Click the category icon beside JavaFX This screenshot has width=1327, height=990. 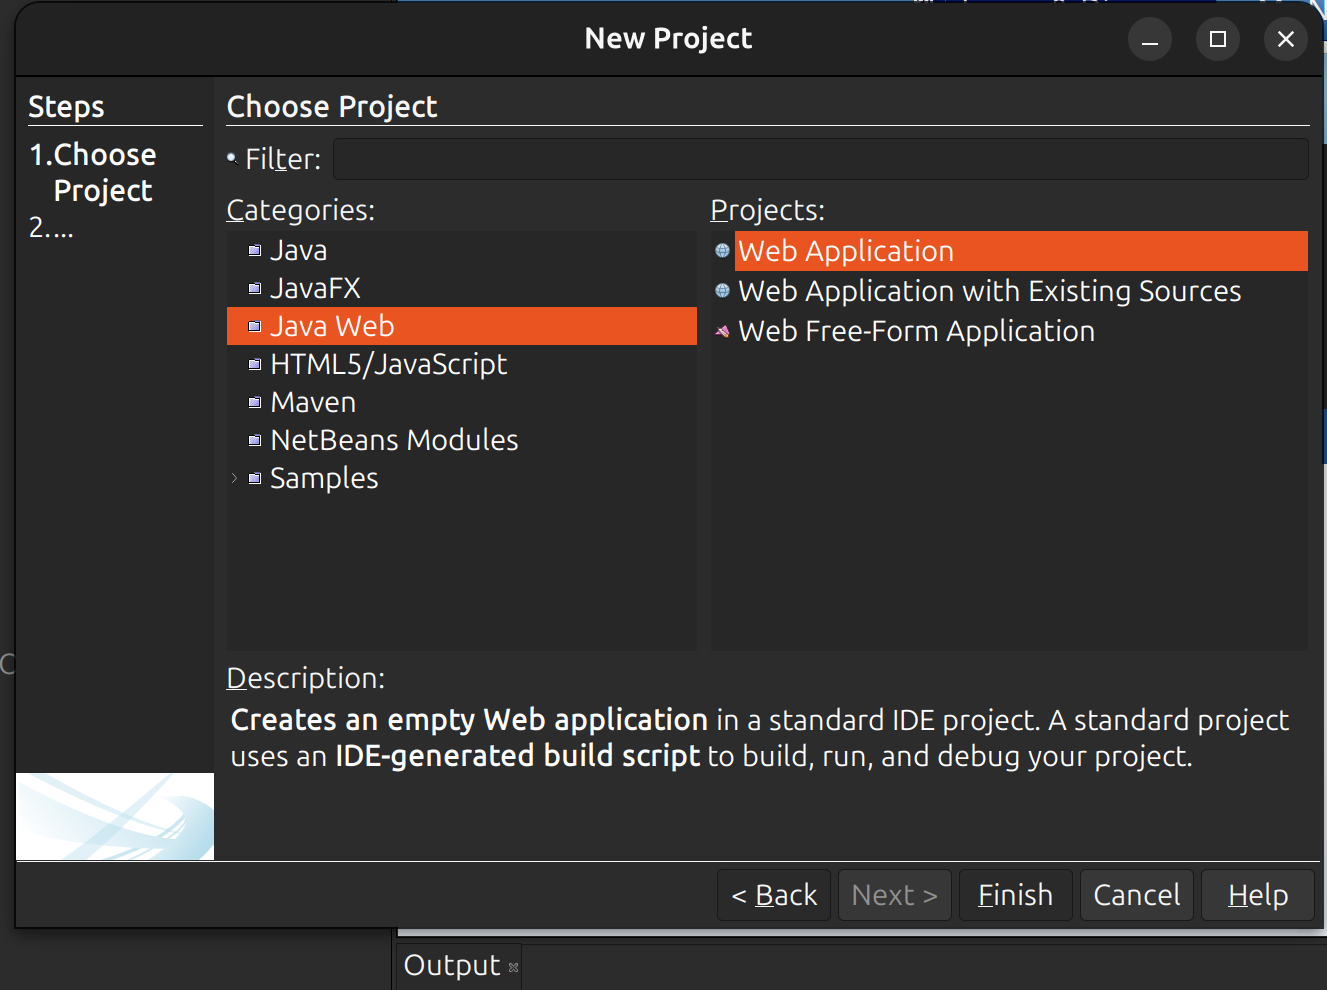(254, 288)
